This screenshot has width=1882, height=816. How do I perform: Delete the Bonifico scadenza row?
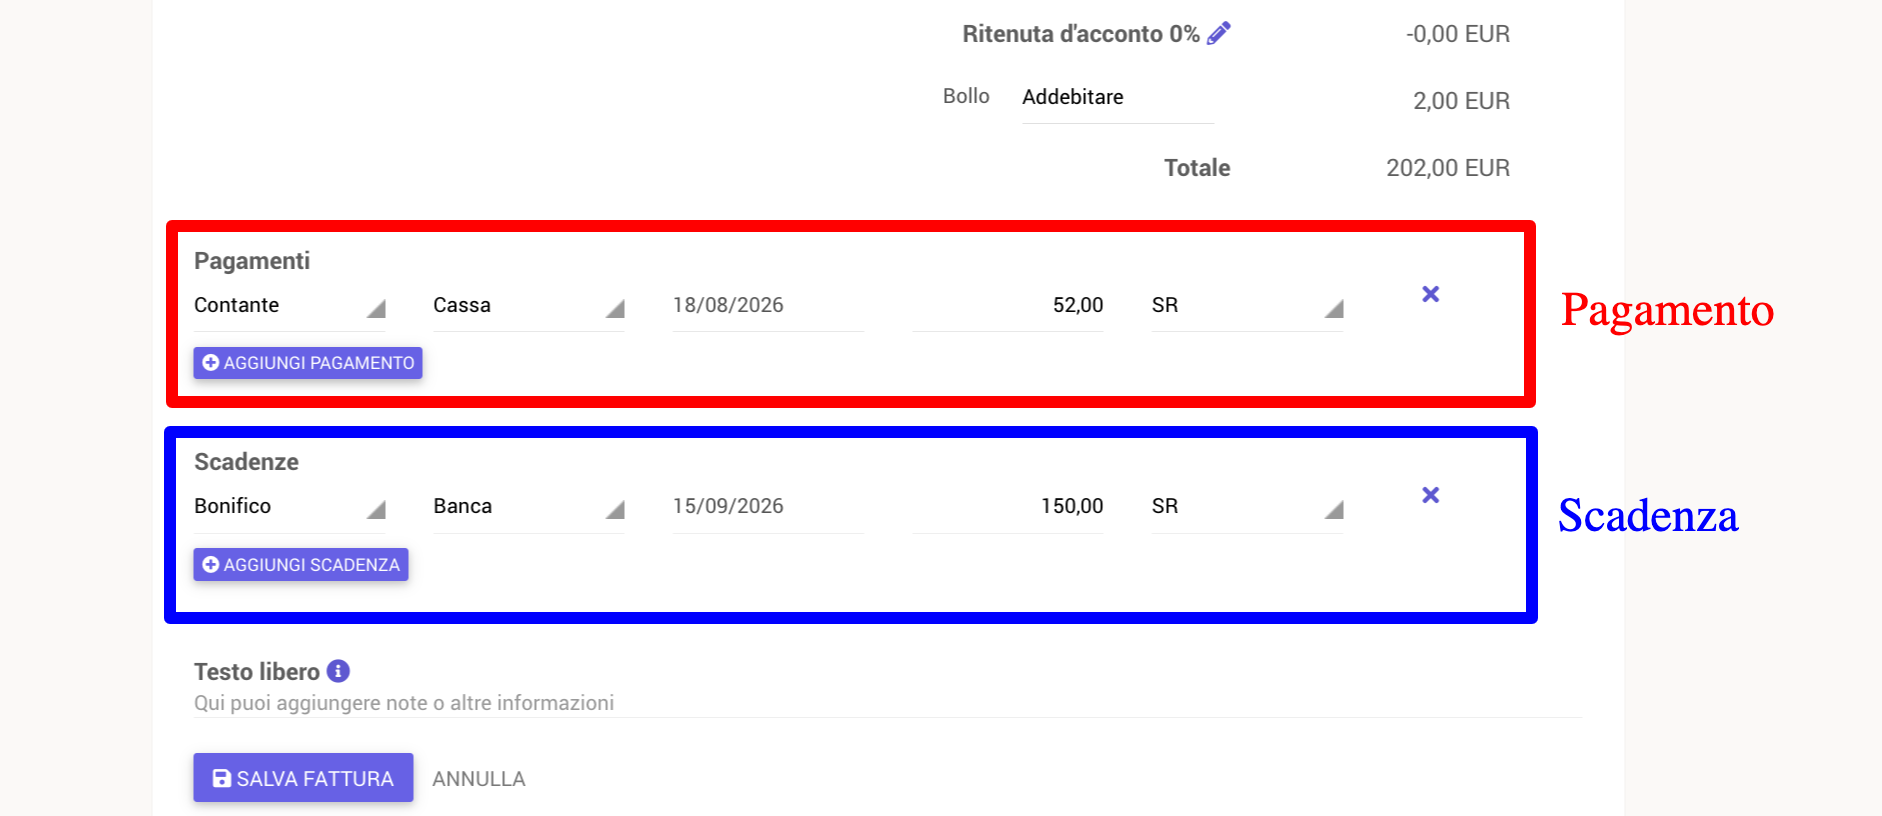1430,495
